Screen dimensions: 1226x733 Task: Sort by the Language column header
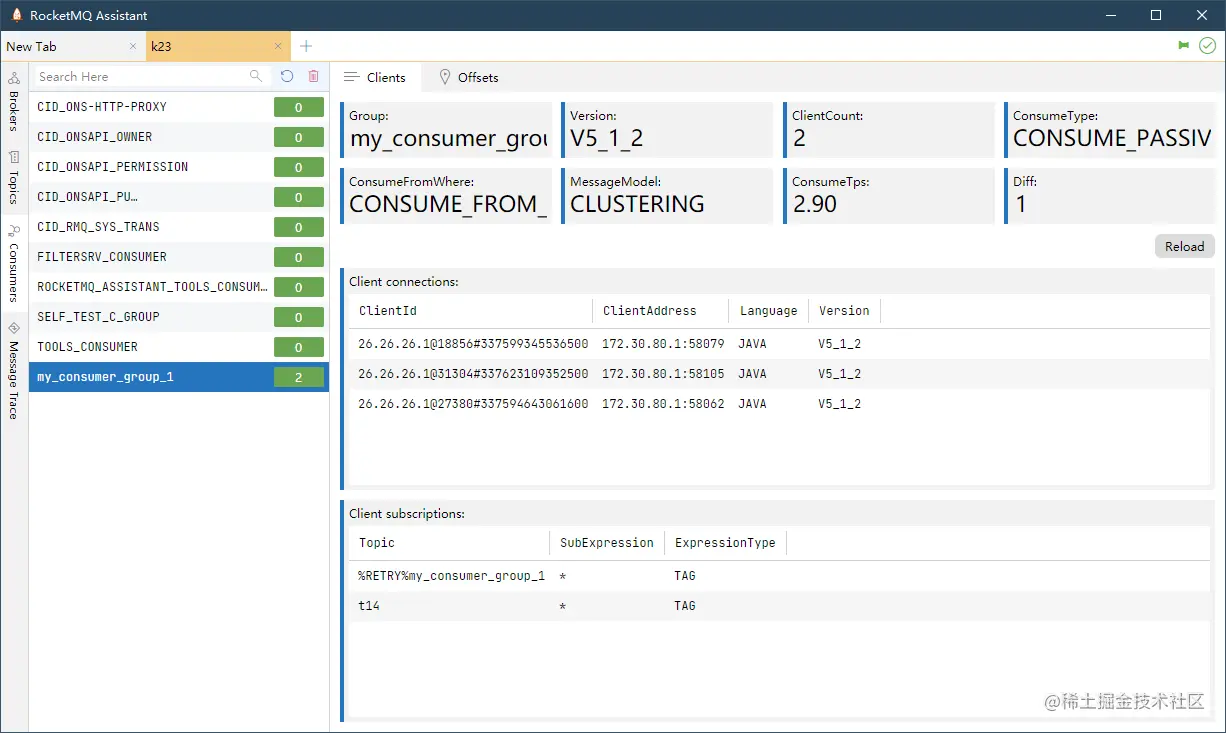(x=768, y=311)
